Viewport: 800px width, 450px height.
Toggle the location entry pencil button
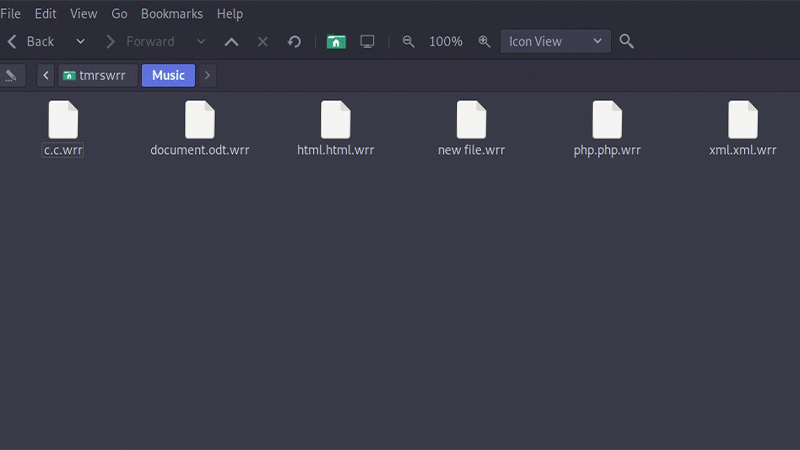11,76
